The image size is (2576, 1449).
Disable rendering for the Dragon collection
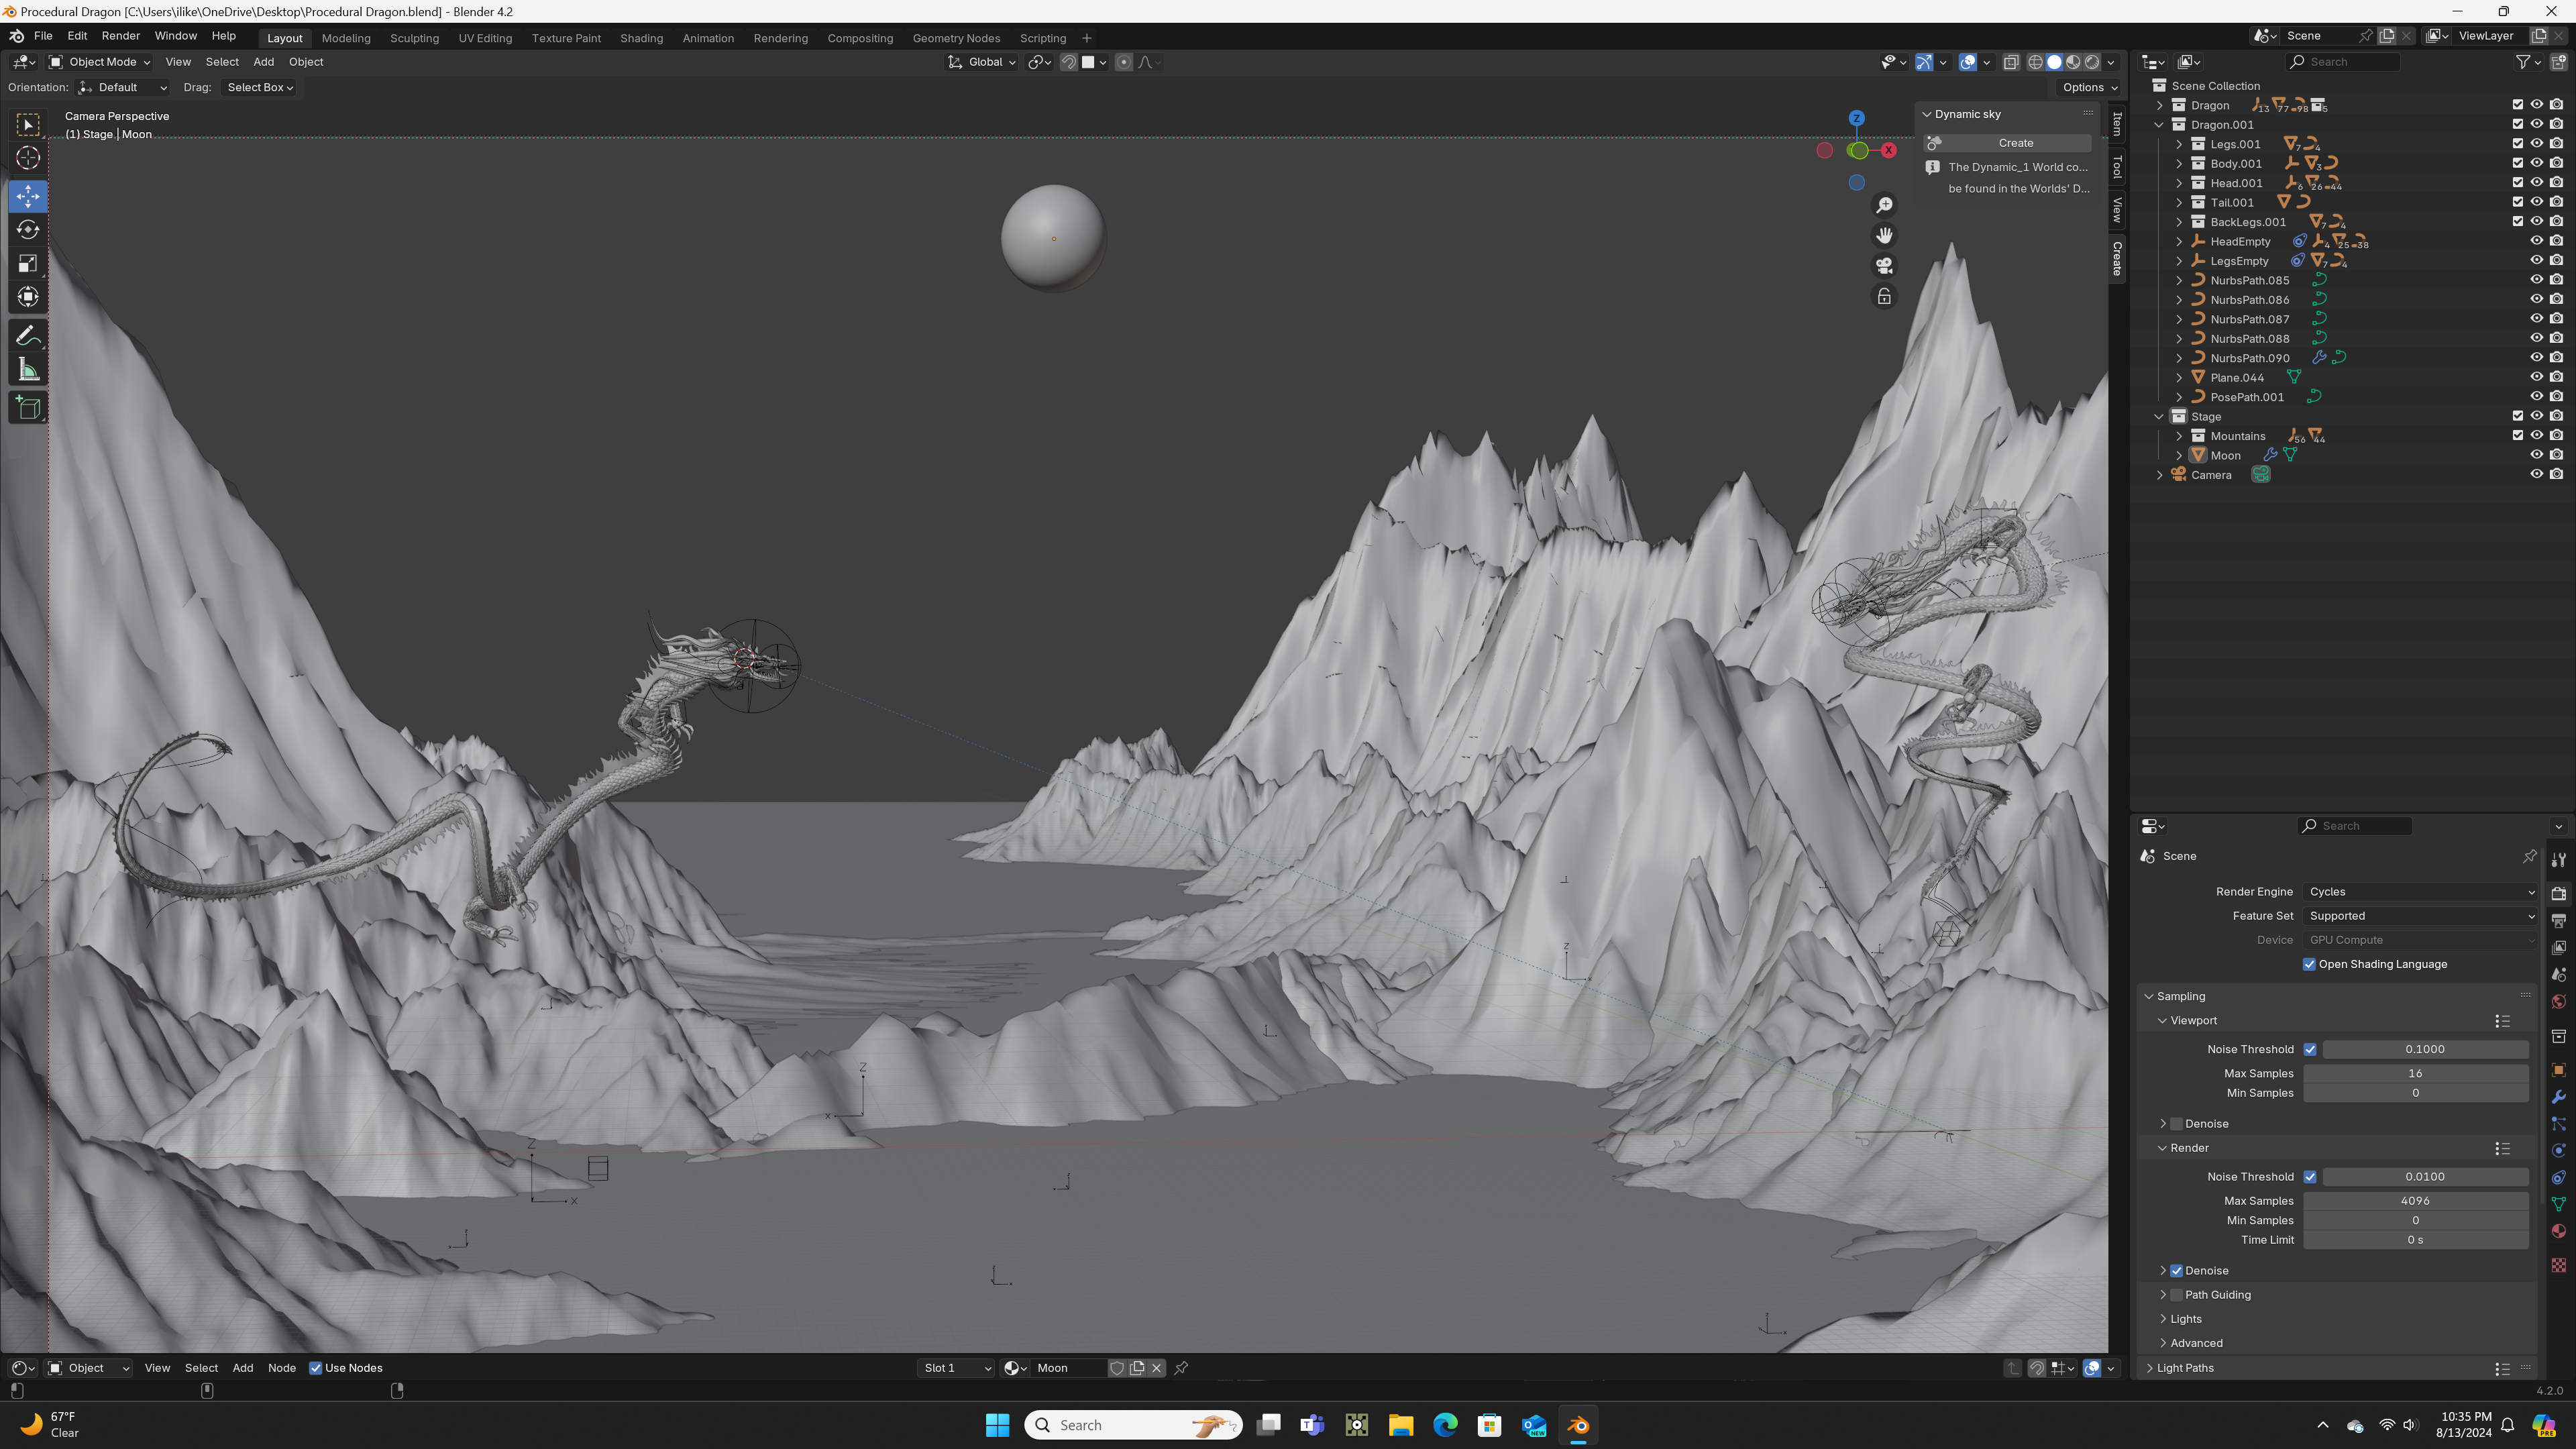point(2556,105)
